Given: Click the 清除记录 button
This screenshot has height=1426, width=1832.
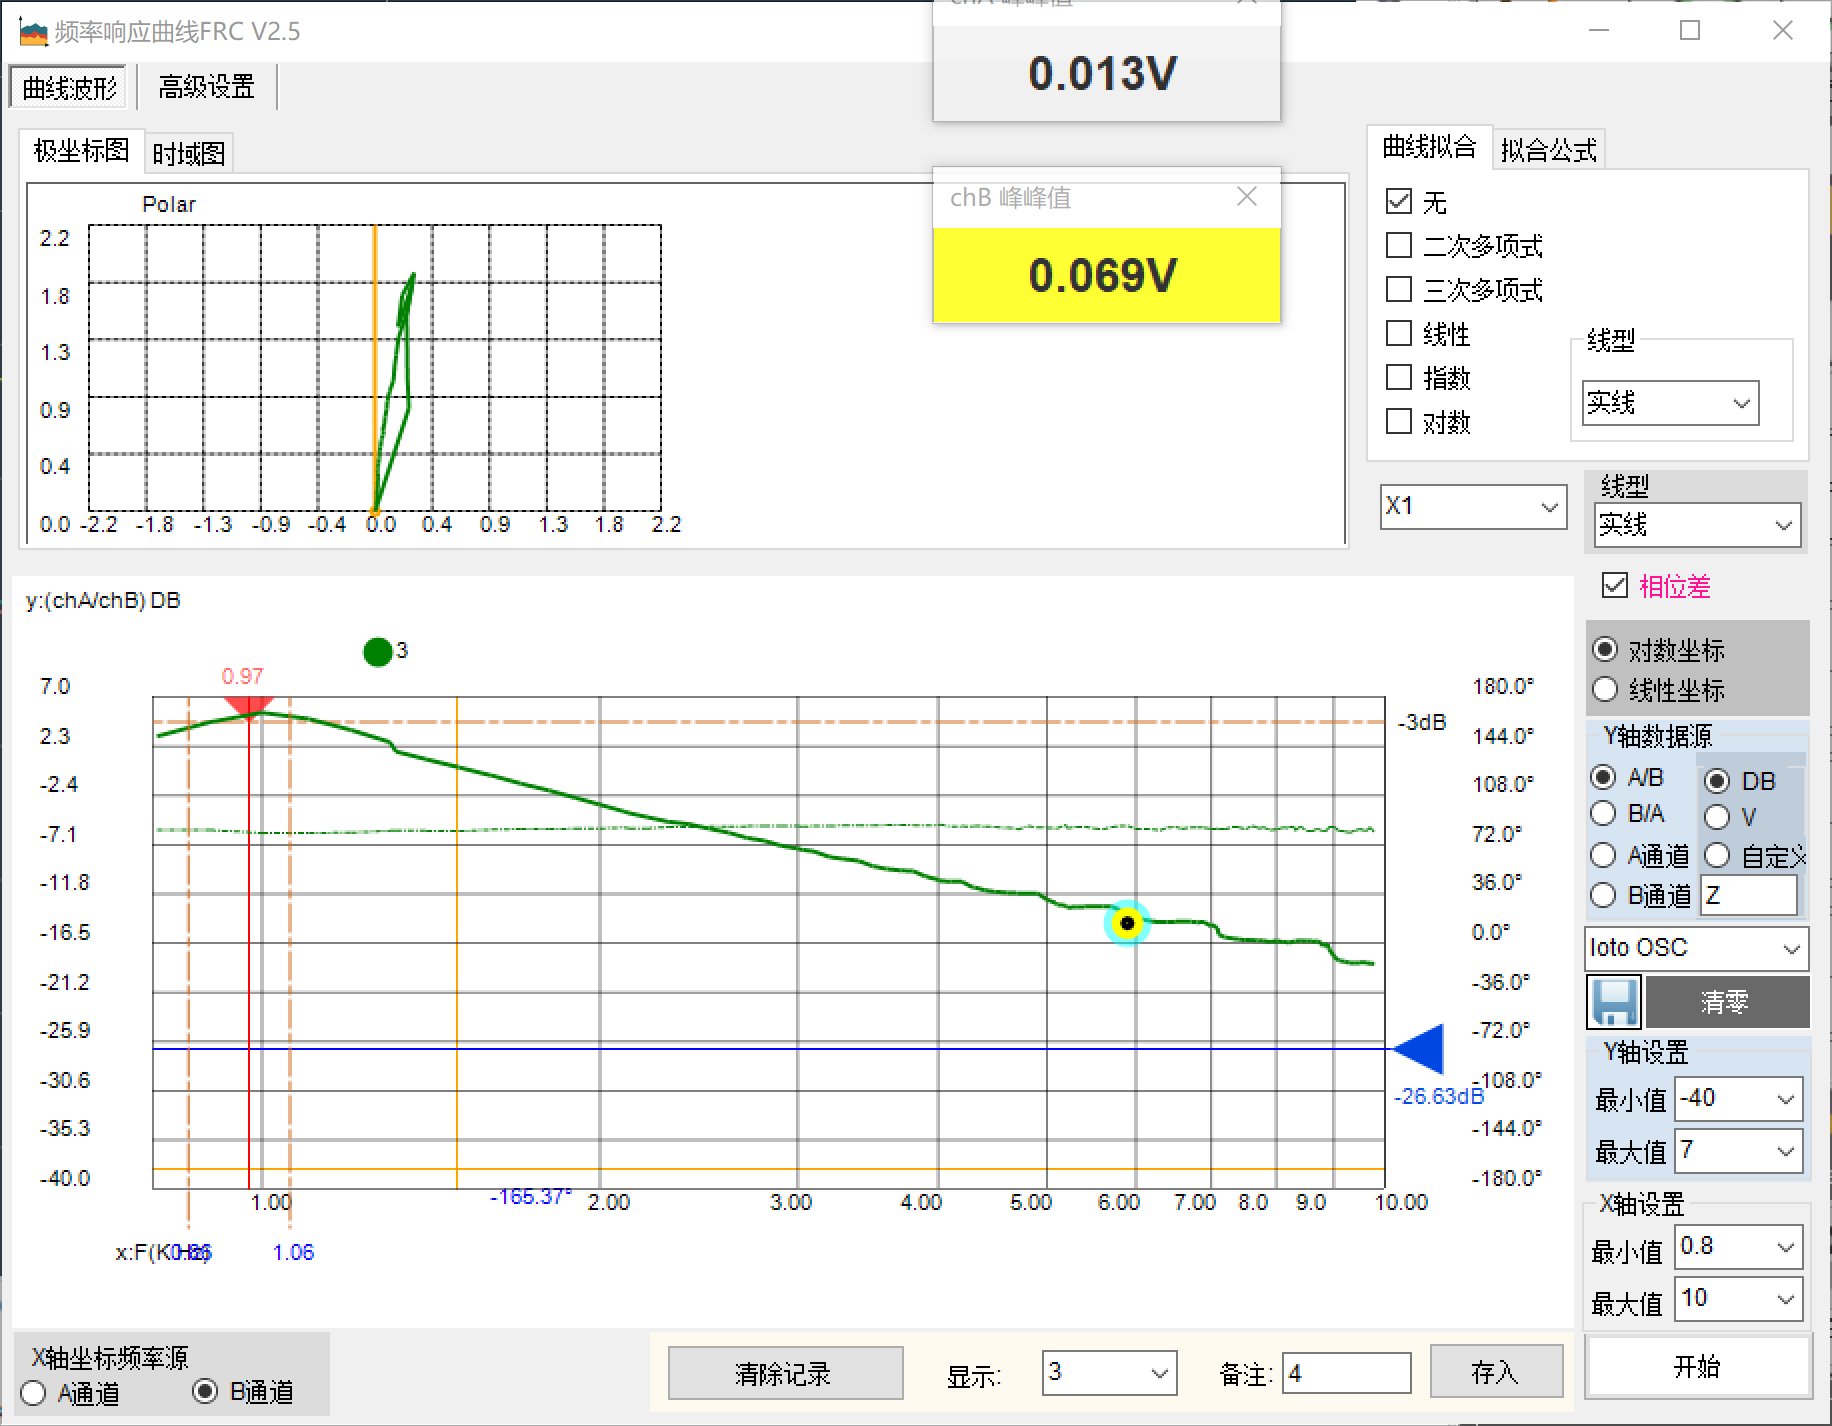Looking at the screenshot, I should point(784,1374).
